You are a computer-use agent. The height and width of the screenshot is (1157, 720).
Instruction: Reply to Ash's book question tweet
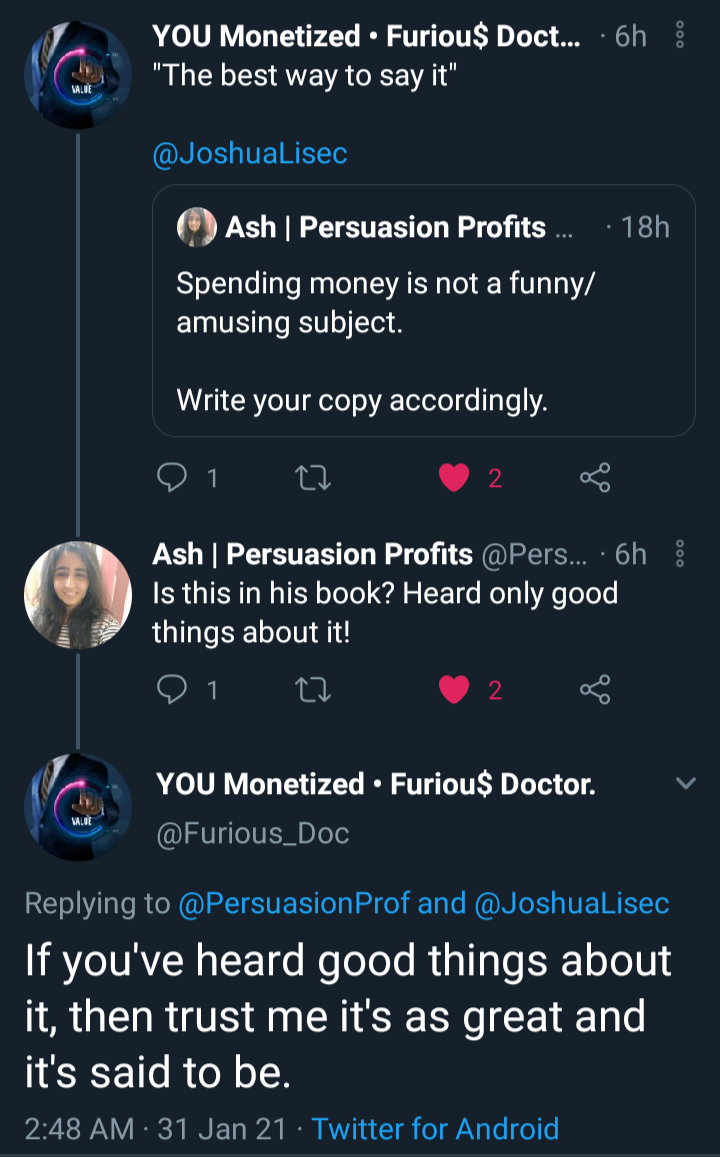pyautogui.click(x=174, y=689)
